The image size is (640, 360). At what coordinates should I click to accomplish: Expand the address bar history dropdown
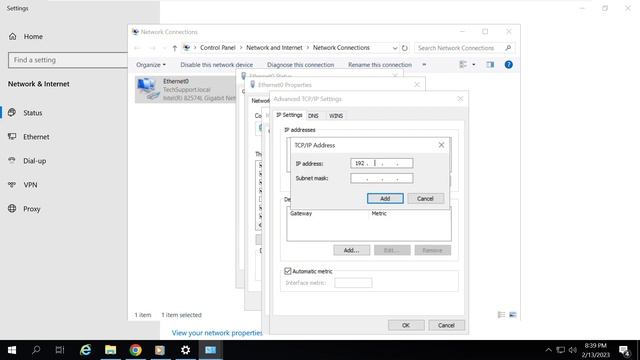click(x=395, y=48)
